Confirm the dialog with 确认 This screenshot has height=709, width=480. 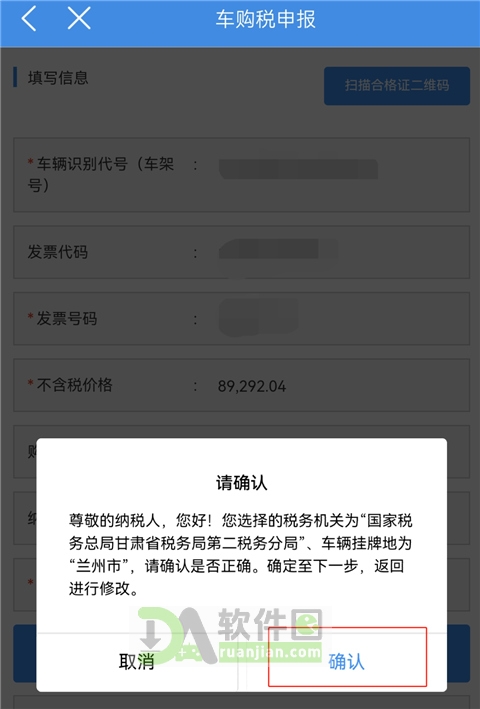[x=347, y=662]
